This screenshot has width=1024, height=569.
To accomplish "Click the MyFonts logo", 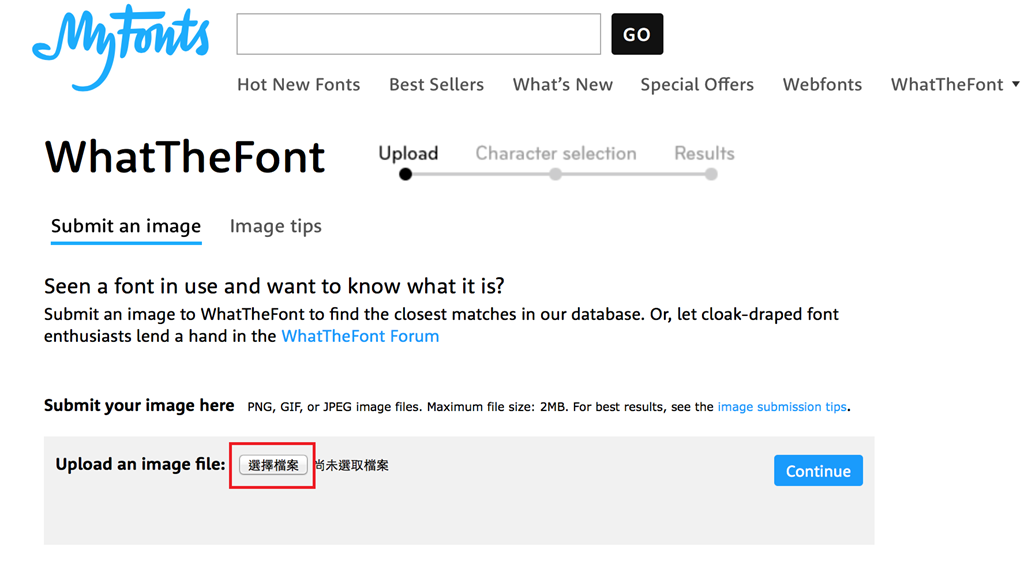I will tap(121, 47).
